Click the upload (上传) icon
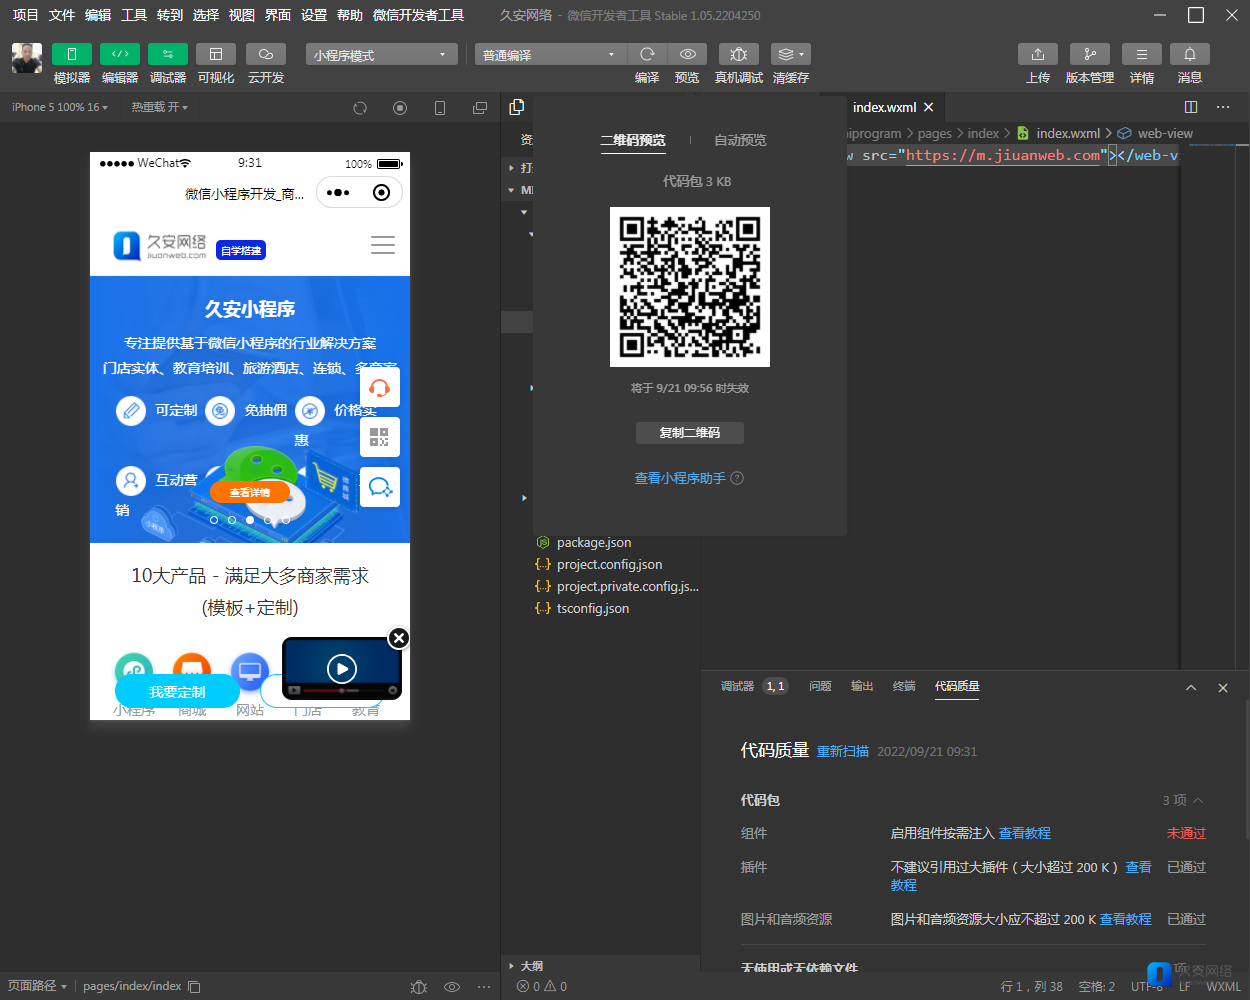The image size is (1250, 1000). pos(1038,54)
